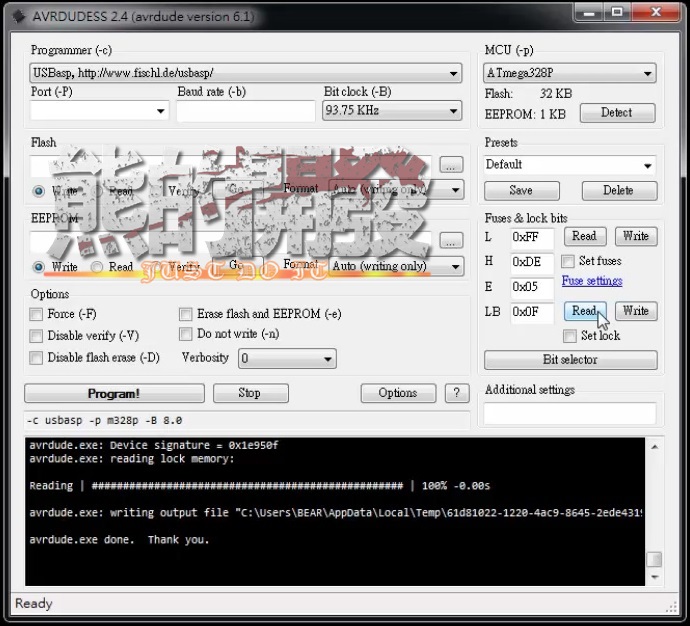Enable Erase flash and EEPROM (-e) checkbox
The height and width of the screenshot is (626, 690).
point(186,314)
